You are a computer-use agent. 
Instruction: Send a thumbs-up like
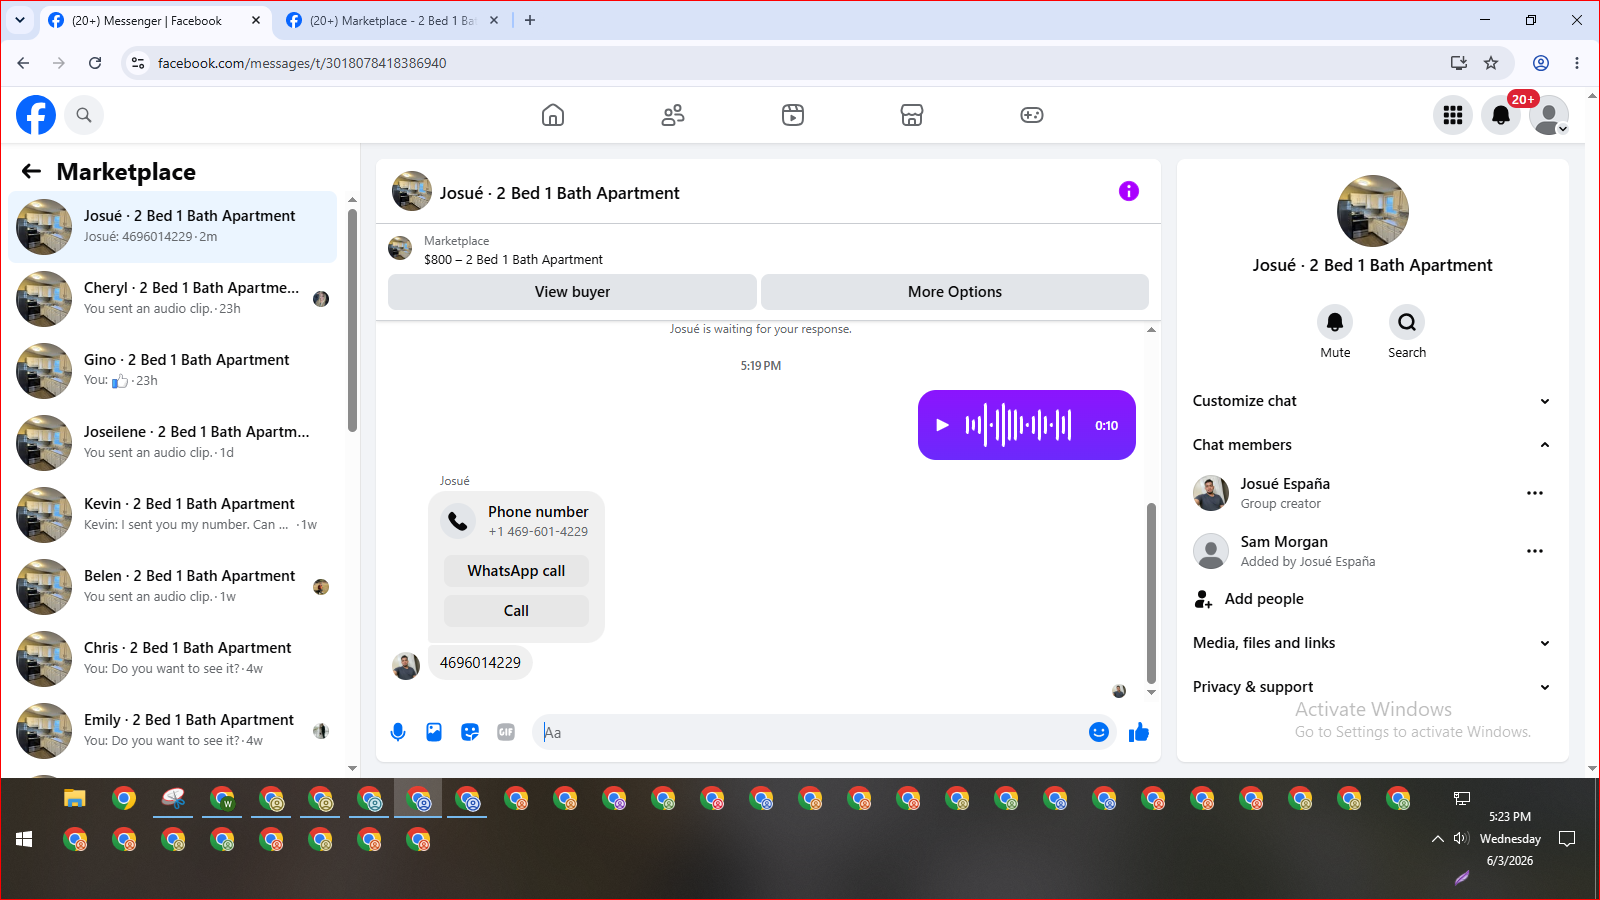pyautogui.click(x=1139, y=732)
